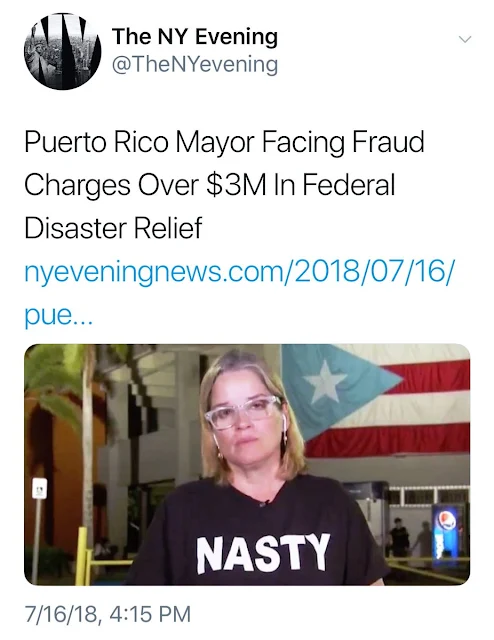Image resolution: width=494 pixels, height=640 pixels.
Task: Tap the 'Disaster Relief' line of tweet
Action: (x=113, y=228)
